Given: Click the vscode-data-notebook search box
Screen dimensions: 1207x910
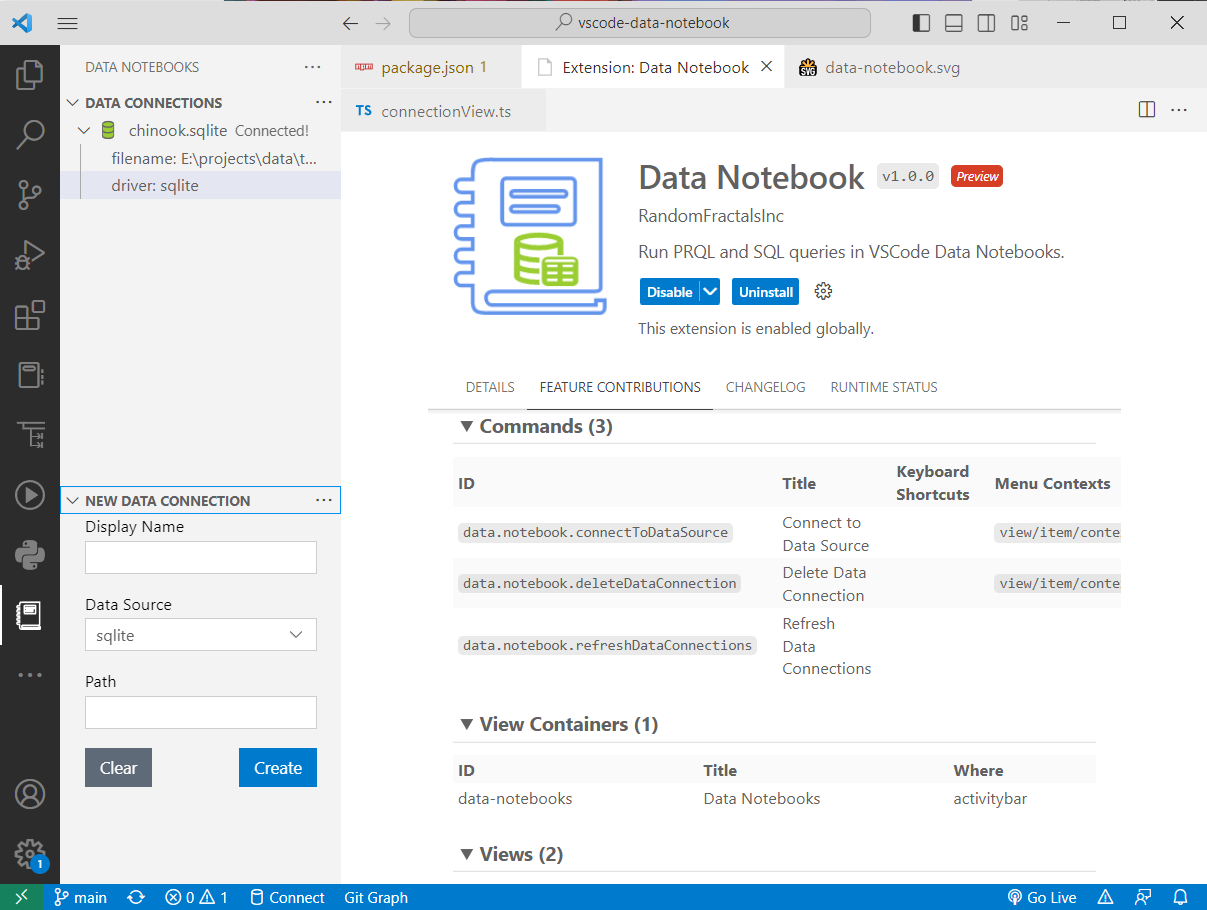Looking at the screenshot, I should 640,23.
